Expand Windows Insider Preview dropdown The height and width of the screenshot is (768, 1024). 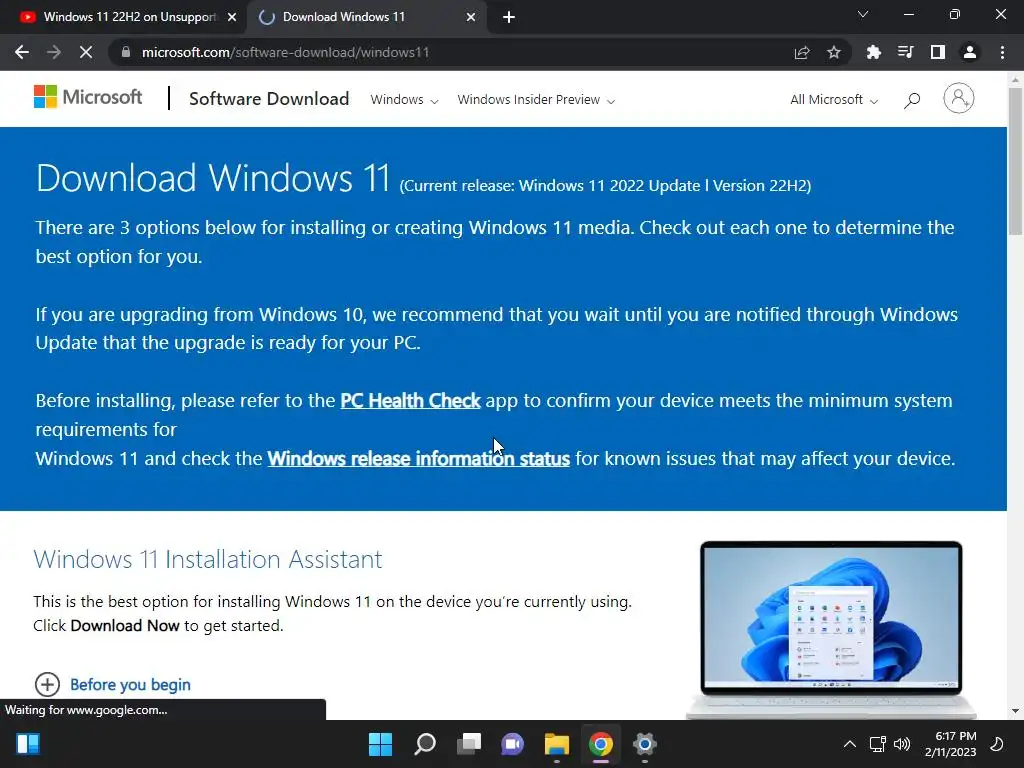(536, 100)
